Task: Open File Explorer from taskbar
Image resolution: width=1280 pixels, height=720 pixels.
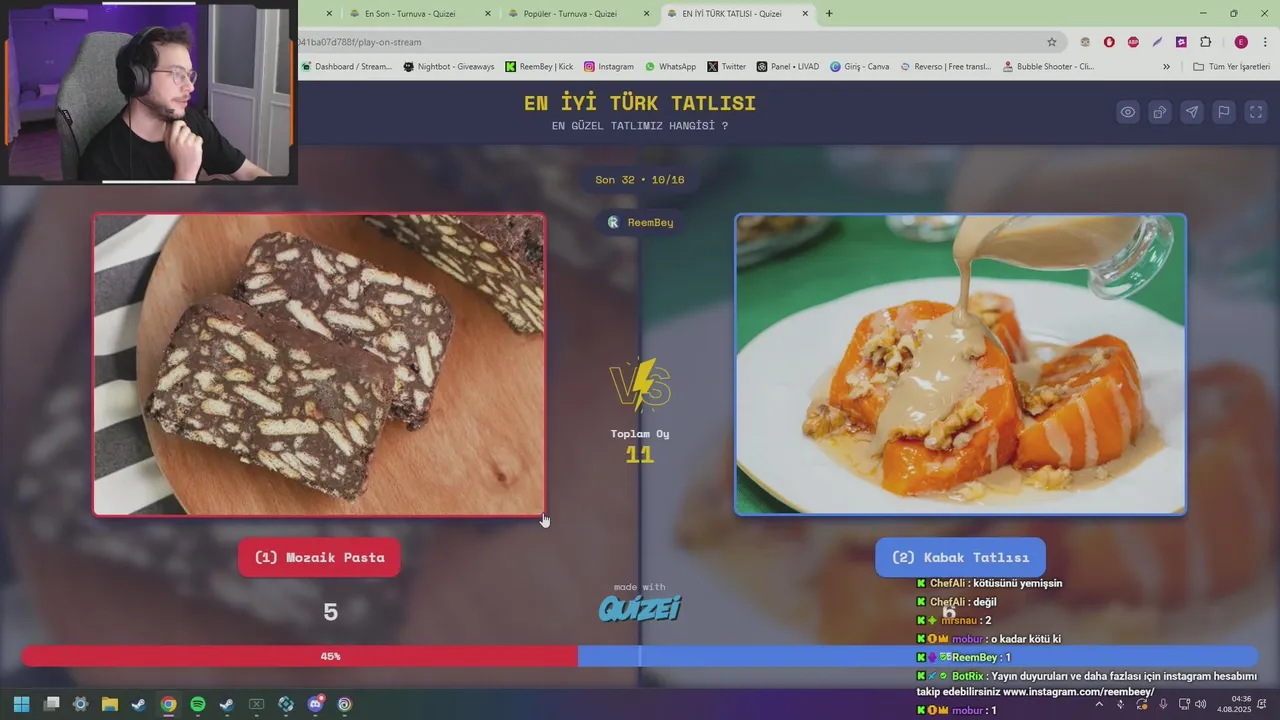Action: tap(110, 704)
